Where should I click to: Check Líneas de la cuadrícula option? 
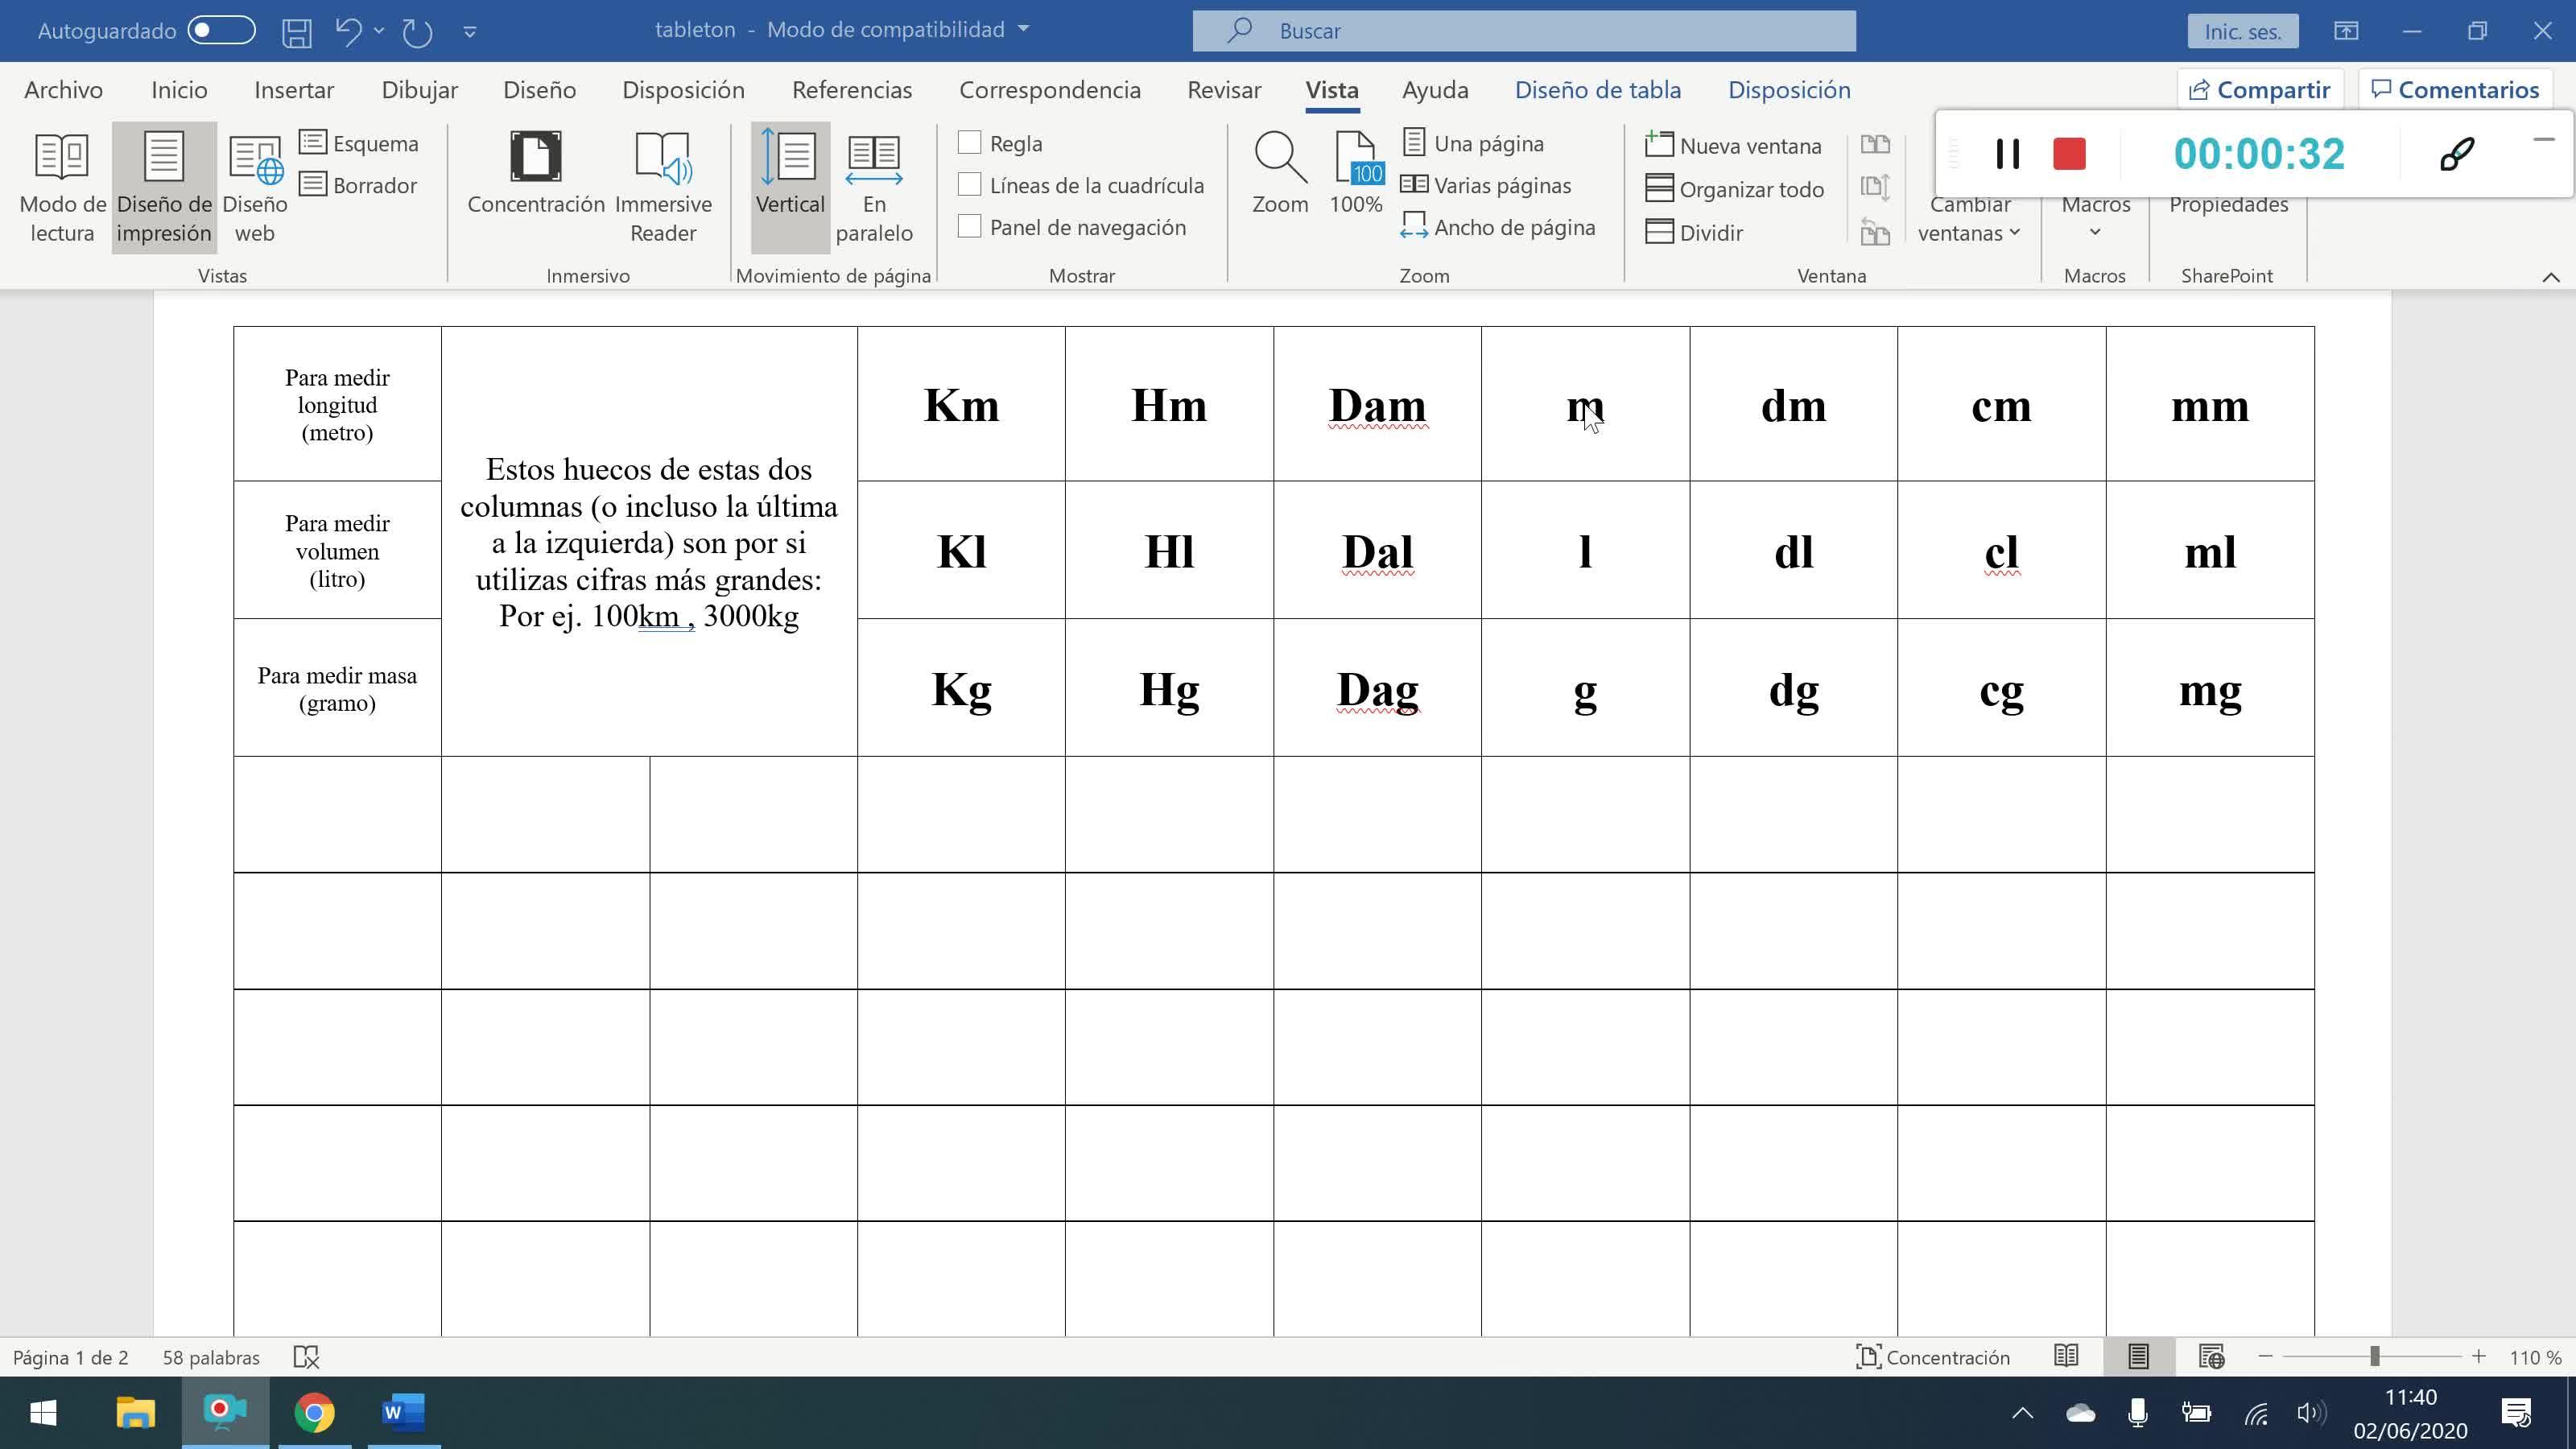pos(969,185)
